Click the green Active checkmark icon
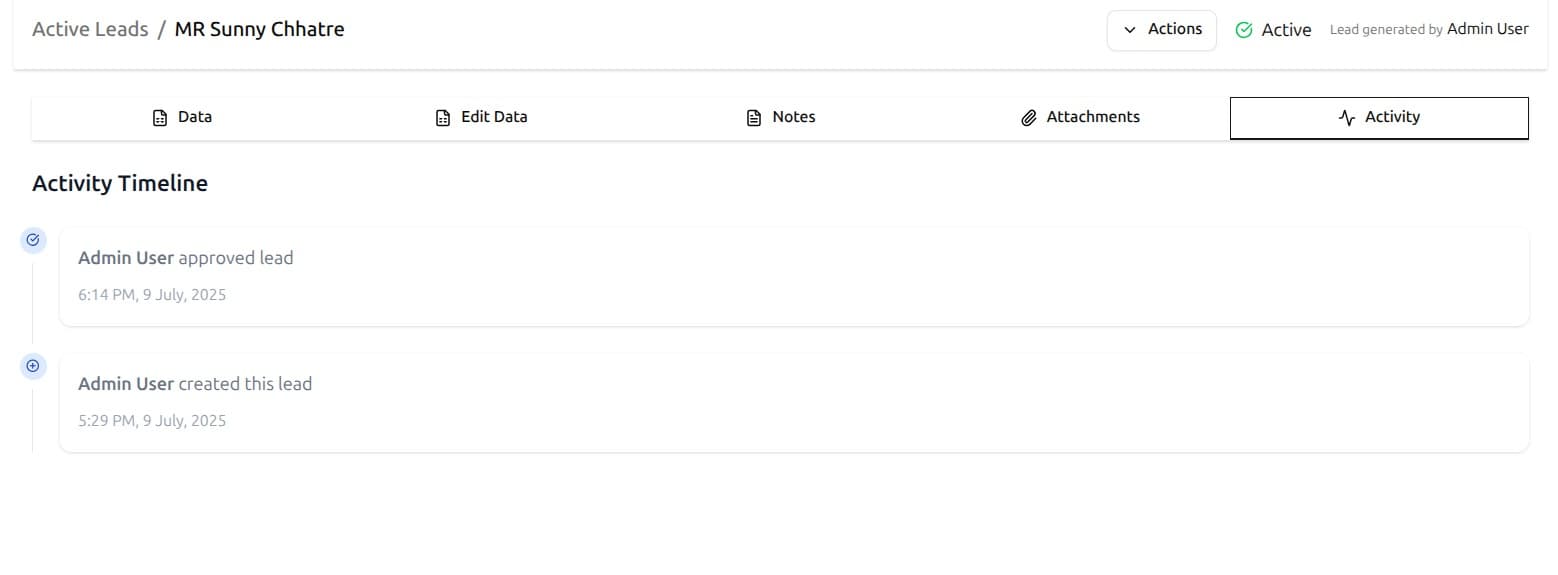1558x575 pixels. (1244, 30)
